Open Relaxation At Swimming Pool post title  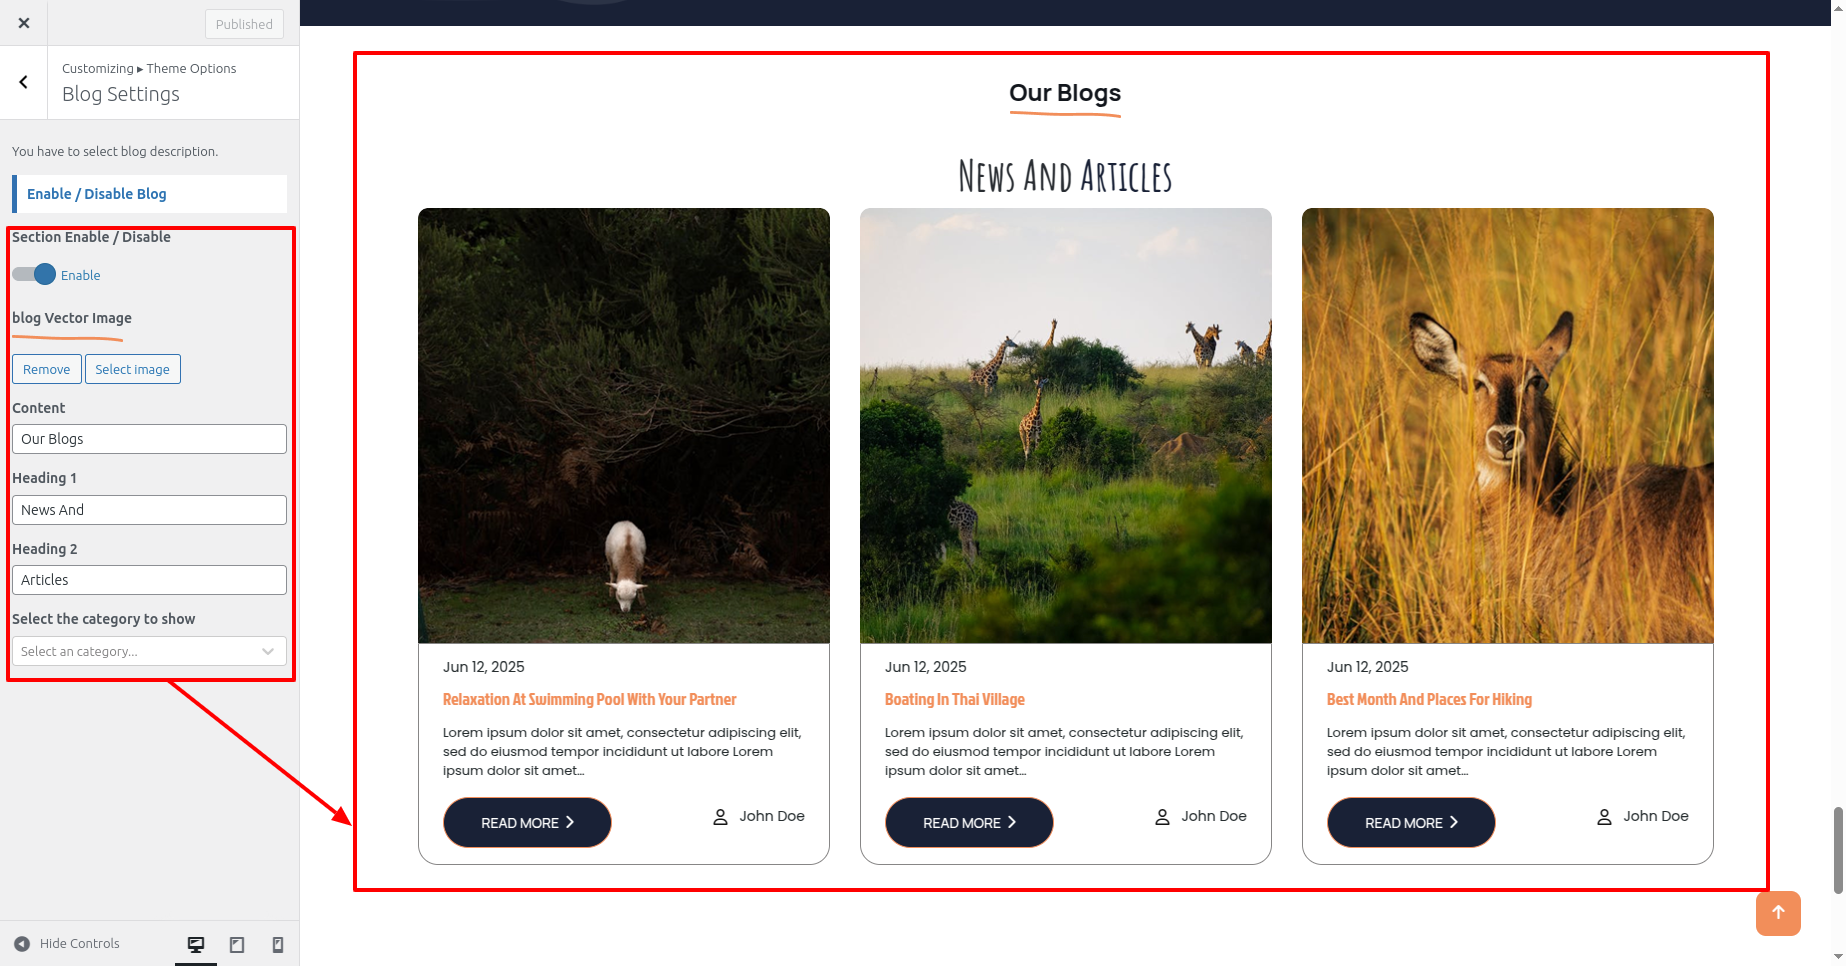click(x=589, y=699)
